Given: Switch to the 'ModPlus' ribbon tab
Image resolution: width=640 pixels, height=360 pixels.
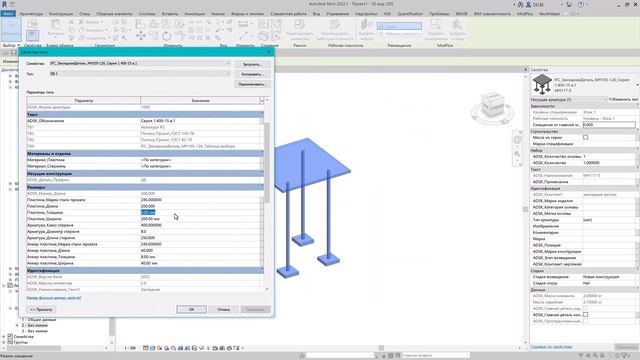Looking at the screenshot, I should [525, 14].
